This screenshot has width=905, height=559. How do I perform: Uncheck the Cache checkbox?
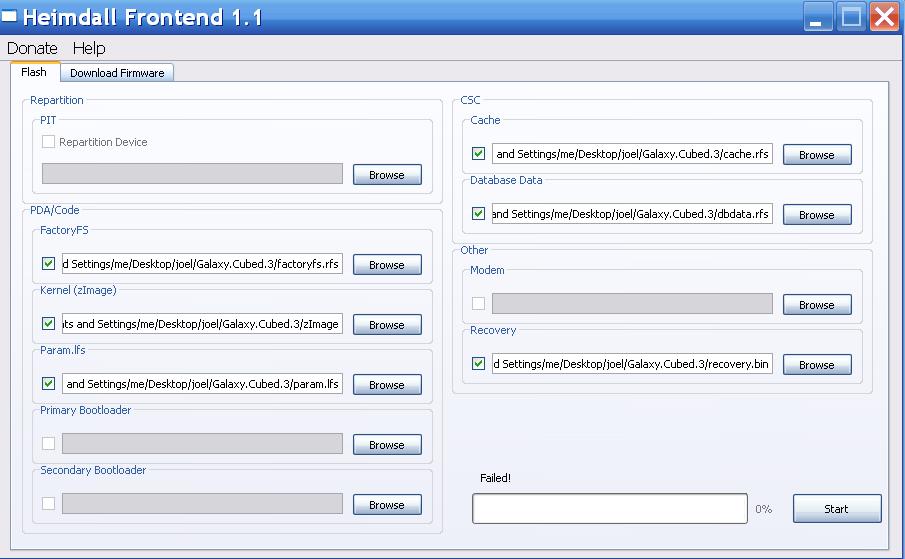click(x=478, y=153)
